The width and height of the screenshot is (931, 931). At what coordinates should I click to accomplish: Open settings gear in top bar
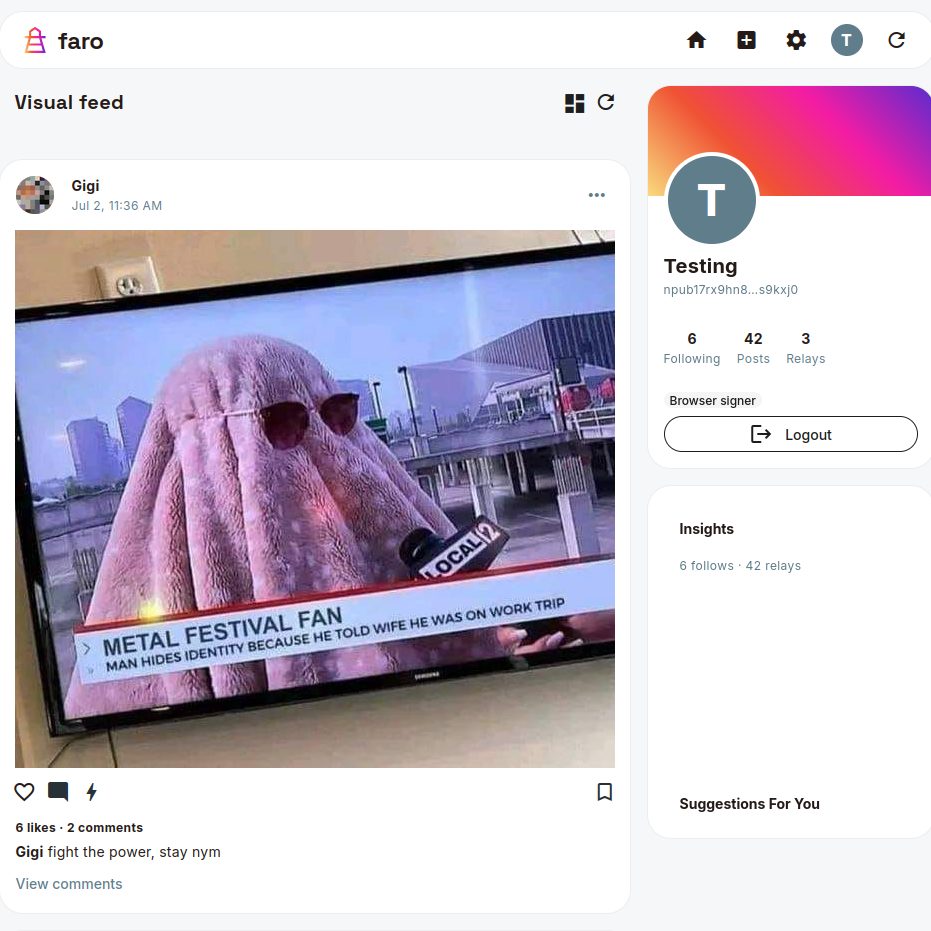(796, 40)
